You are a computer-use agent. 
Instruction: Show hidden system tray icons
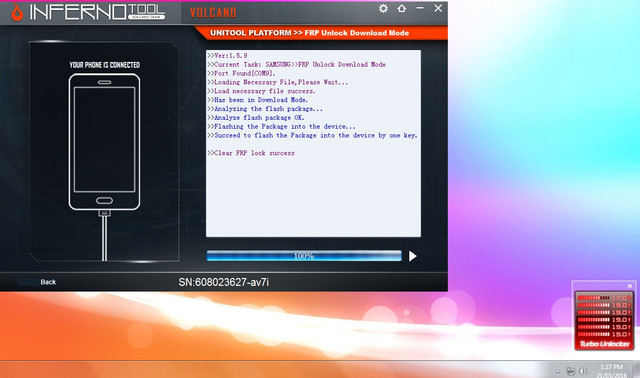(558, 371)
